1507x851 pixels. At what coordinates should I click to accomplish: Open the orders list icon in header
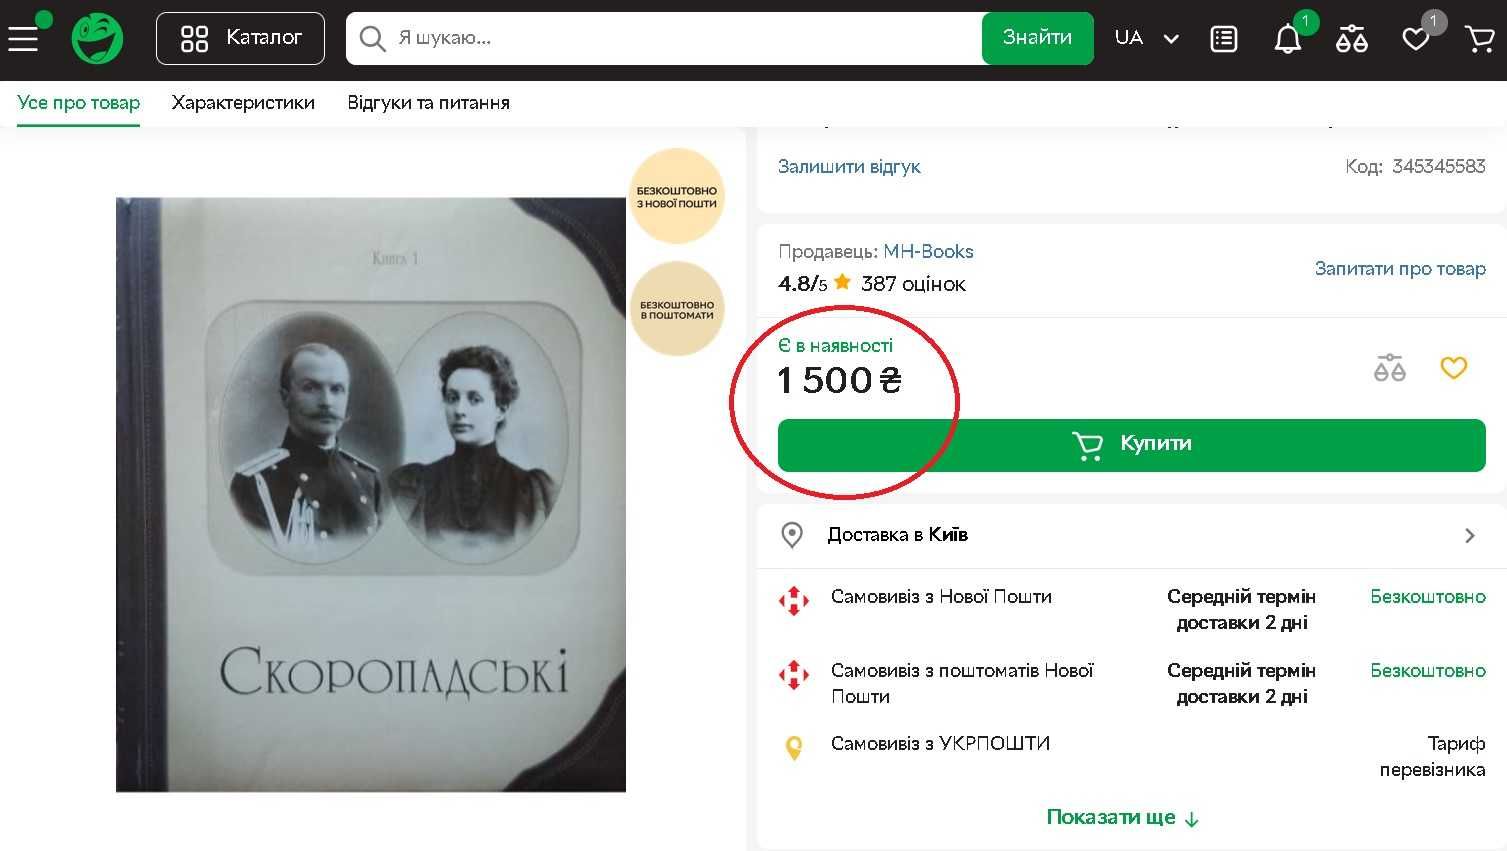click(x=1223, y=39)
